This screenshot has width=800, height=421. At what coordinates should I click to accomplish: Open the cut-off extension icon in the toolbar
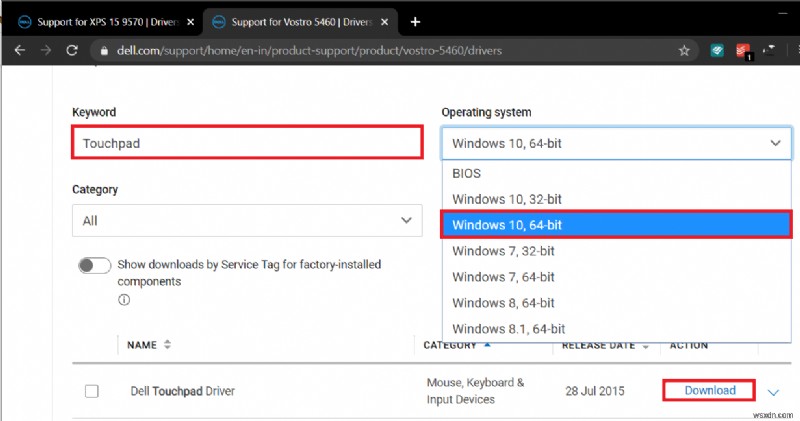click(x=769, y=50)
